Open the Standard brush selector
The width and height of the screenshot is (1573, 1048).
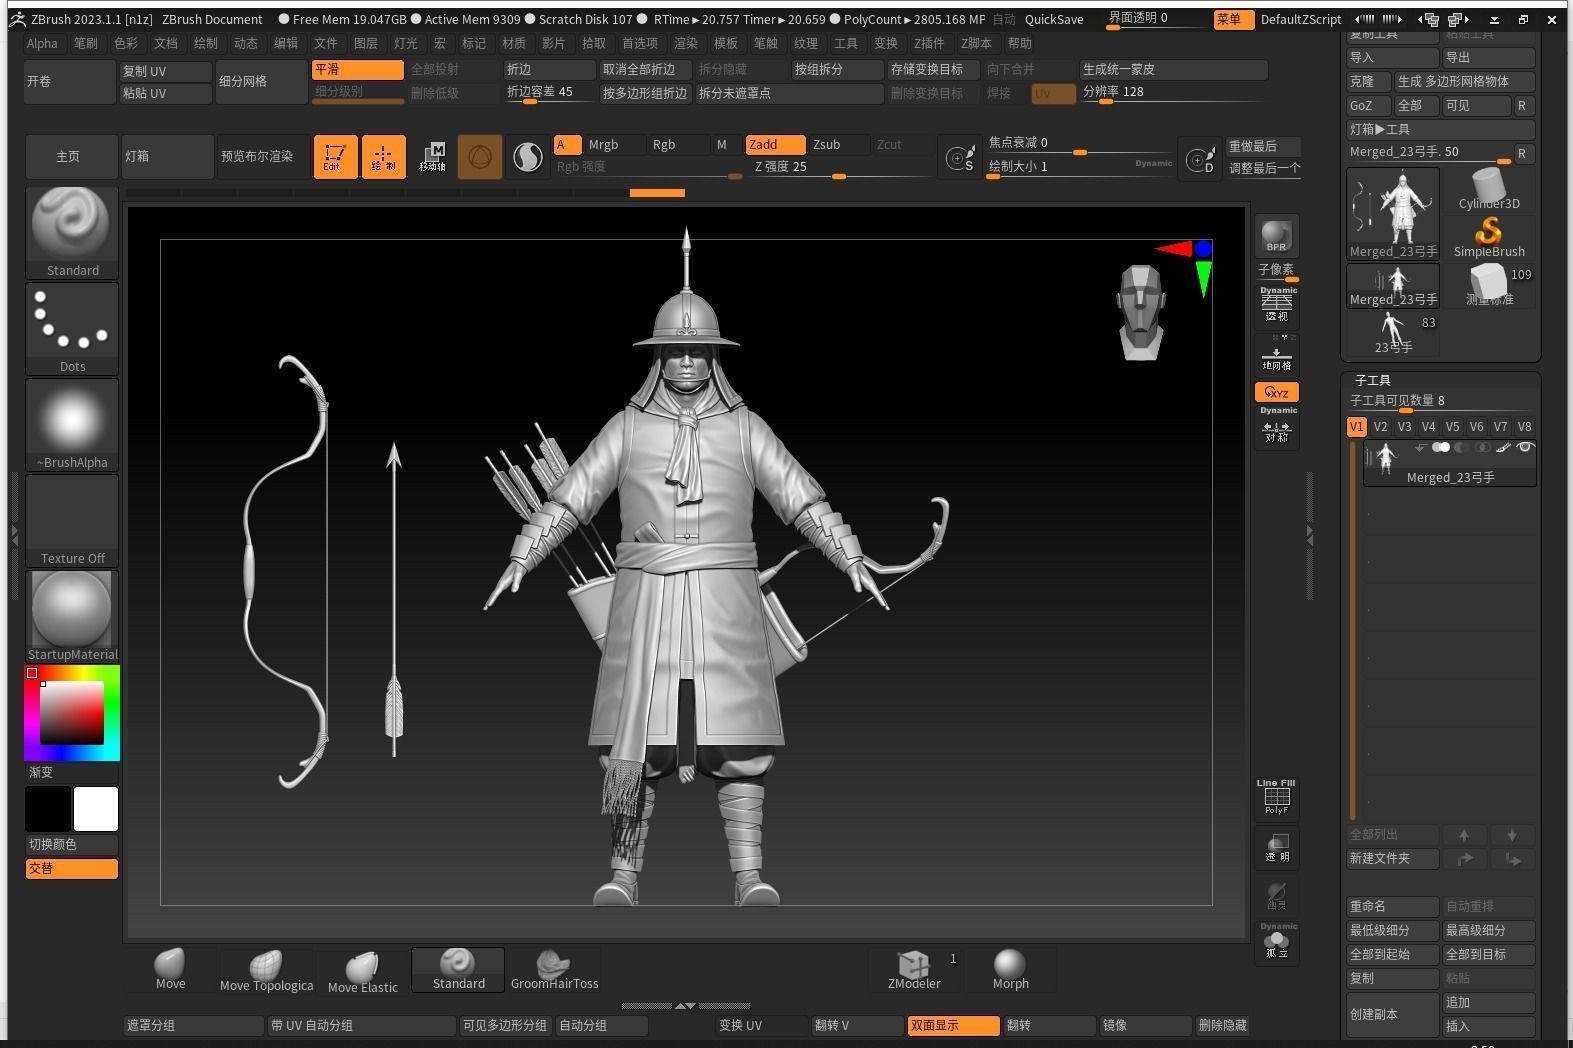pyautogui.click(x=72, y=231)
